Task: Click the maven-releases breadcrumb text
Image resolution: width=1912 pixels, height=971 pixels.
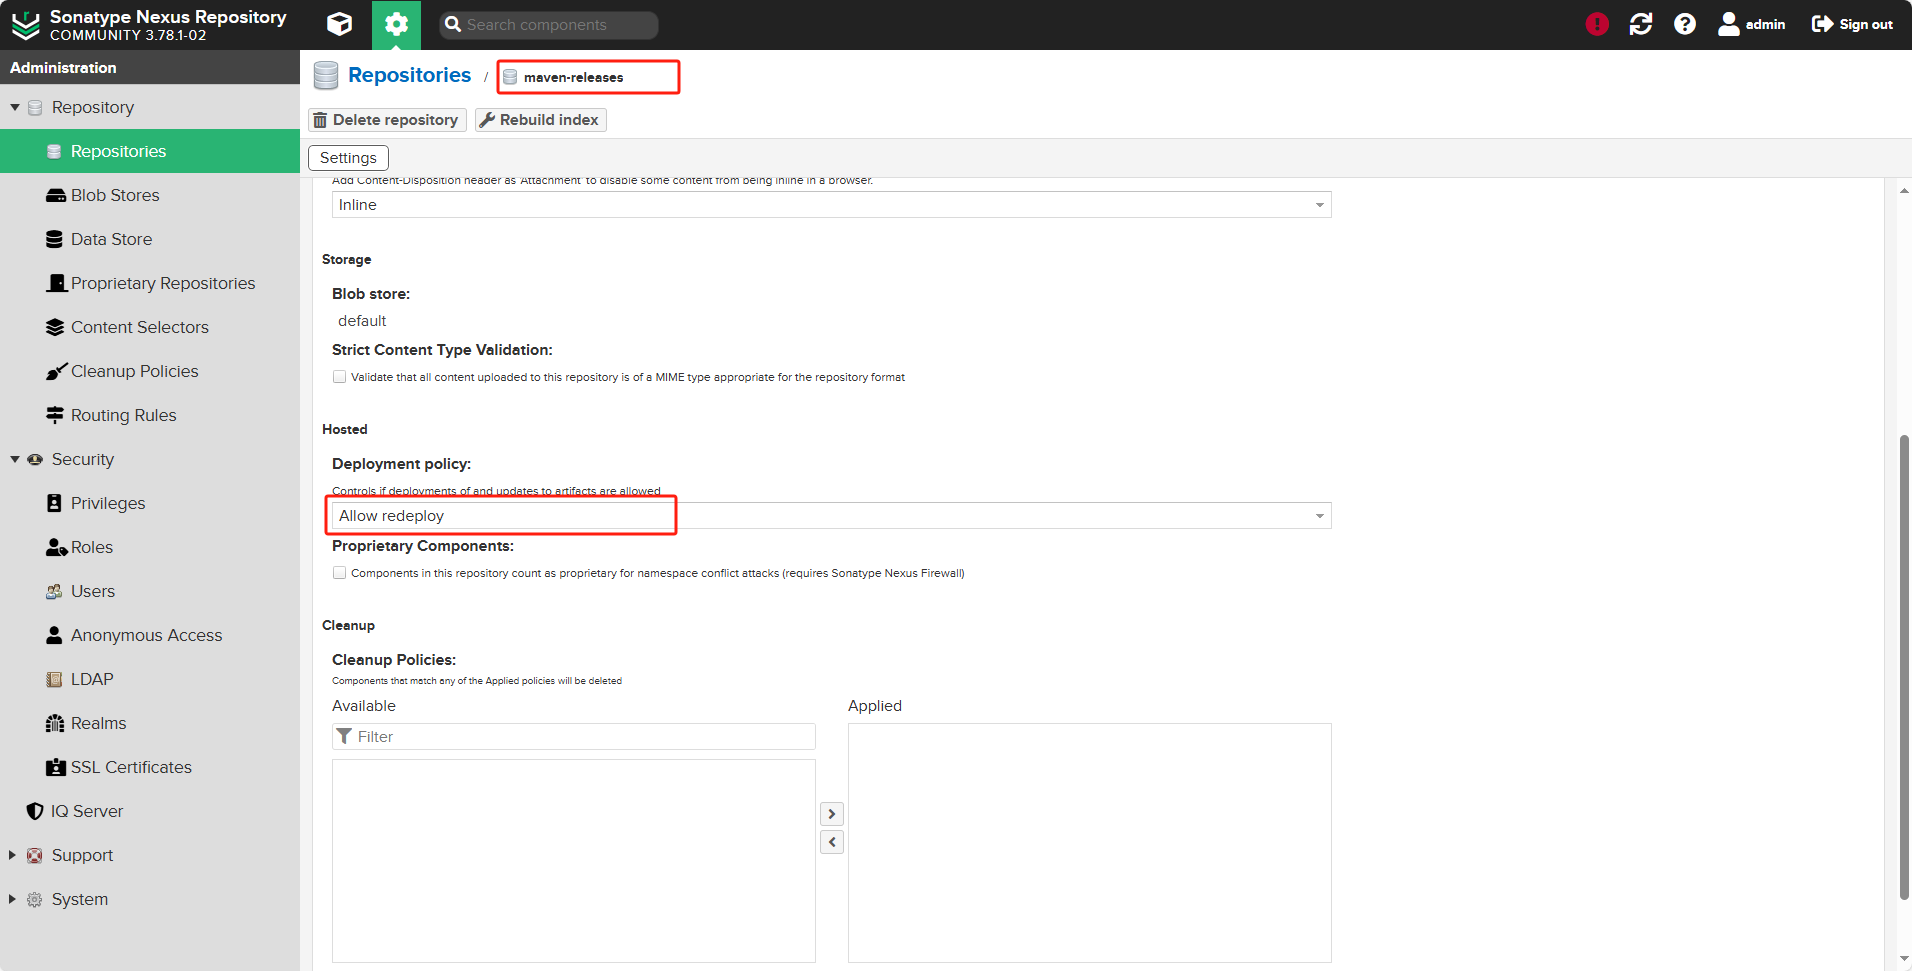Action: tap(573, 77)
